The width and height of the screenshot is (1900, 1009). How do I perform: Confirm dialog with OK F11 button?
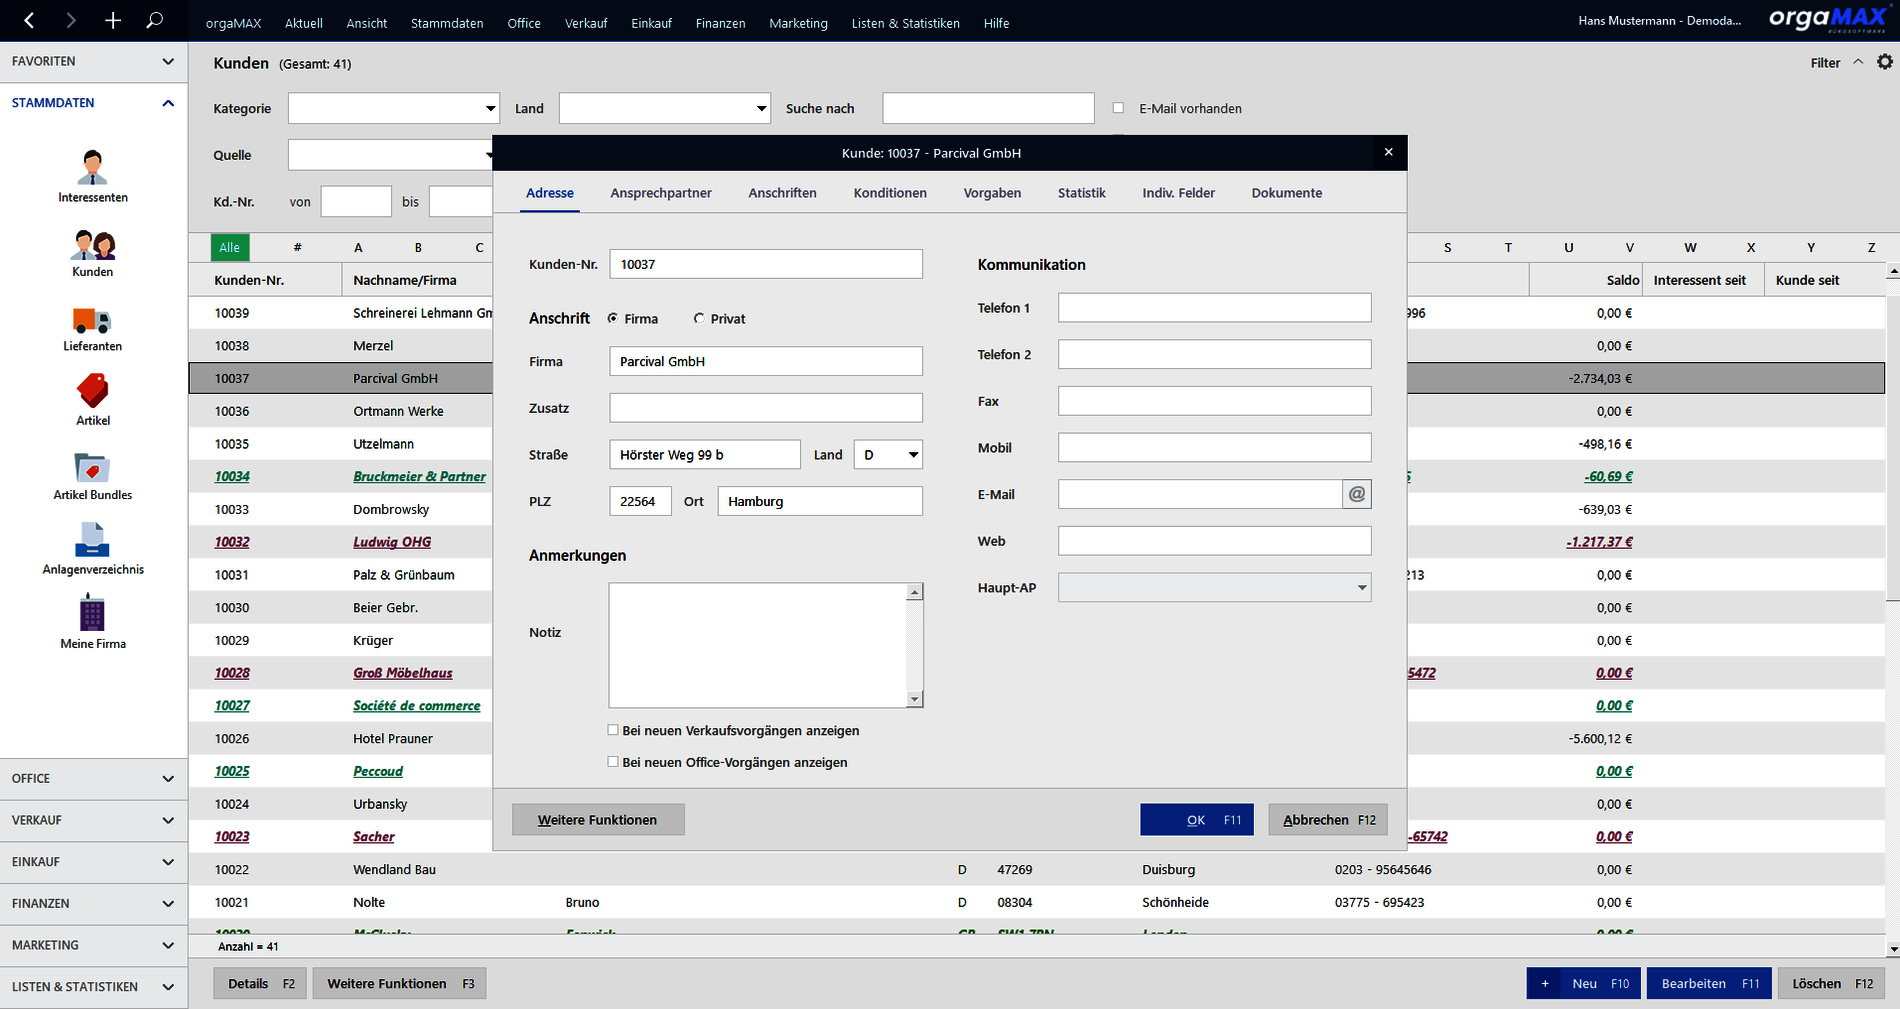tap(1197, 820)
